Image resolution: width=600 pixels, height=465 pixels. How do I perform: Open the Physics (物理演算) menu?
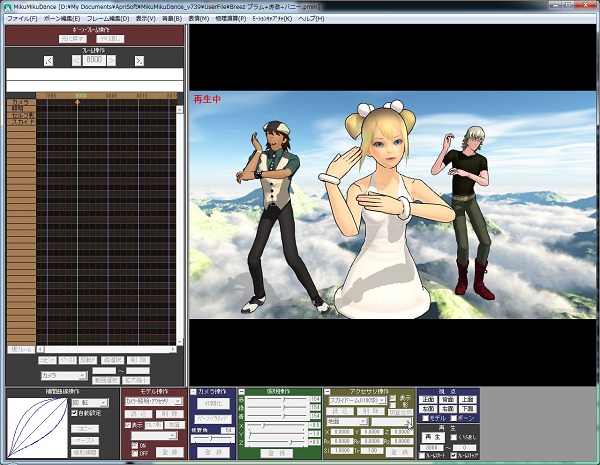pyautogui.click(x=231, y=18)
